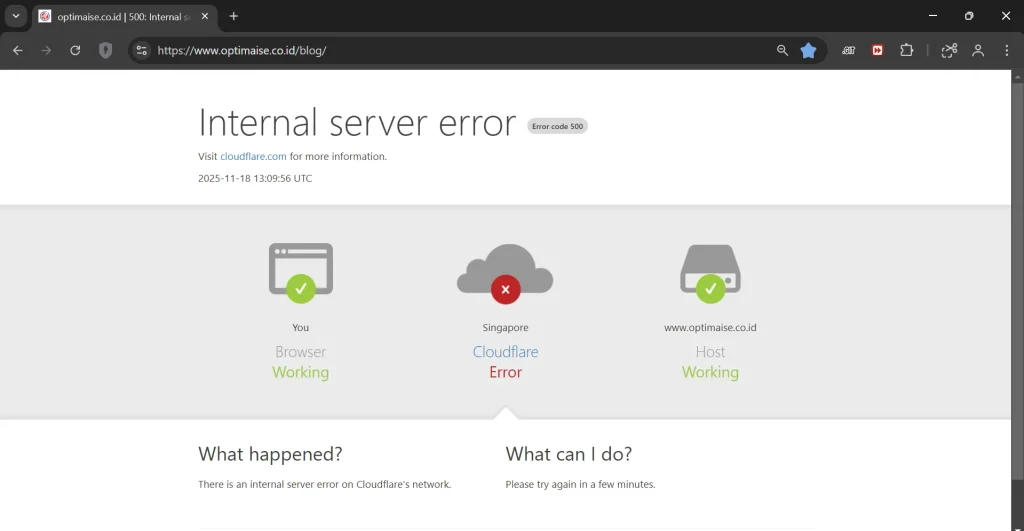Click the Singapore location label
The height and width of the screenshot is (531, 1024).
(505, 327)
